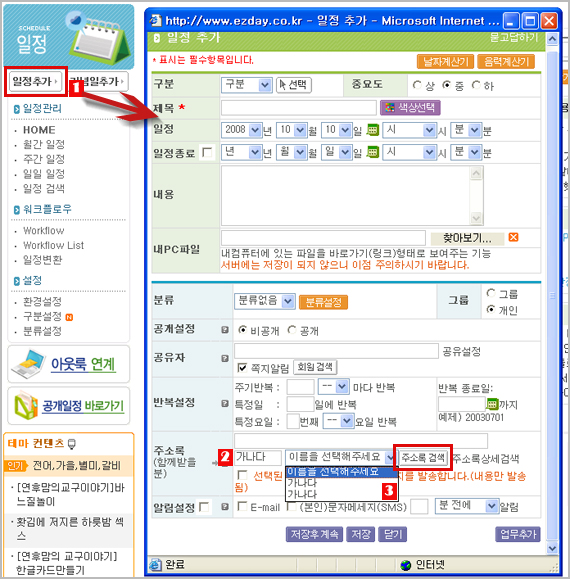Open calendar icon for repeat end date
570x579 pixels.
[x=492, y=404]
